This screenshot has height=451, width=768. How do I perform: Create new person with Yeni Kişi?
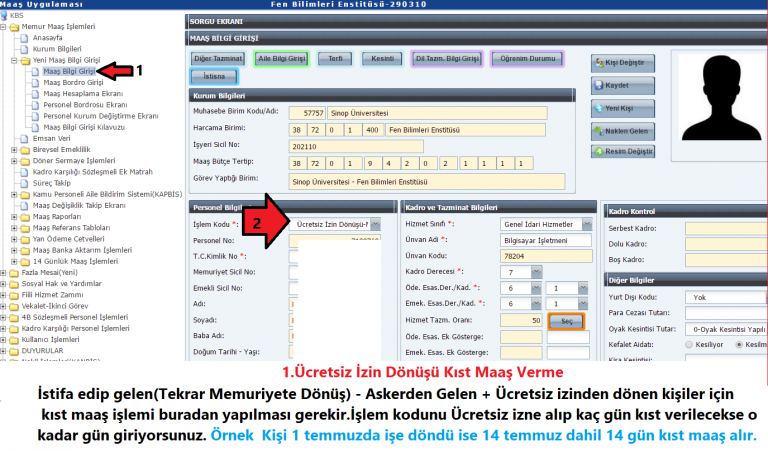pos(623,108)
